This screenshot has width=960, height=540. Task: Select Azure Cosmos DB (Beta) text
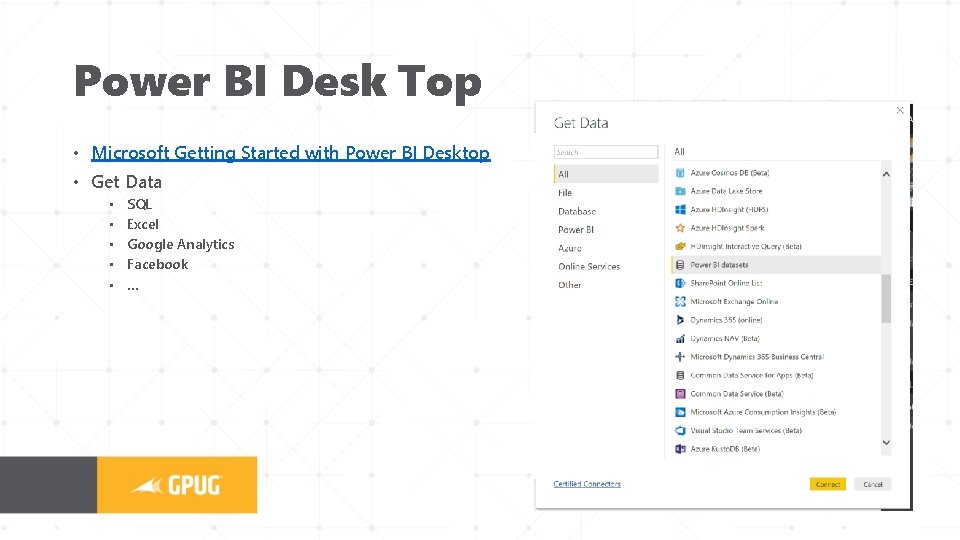point(730,173)
